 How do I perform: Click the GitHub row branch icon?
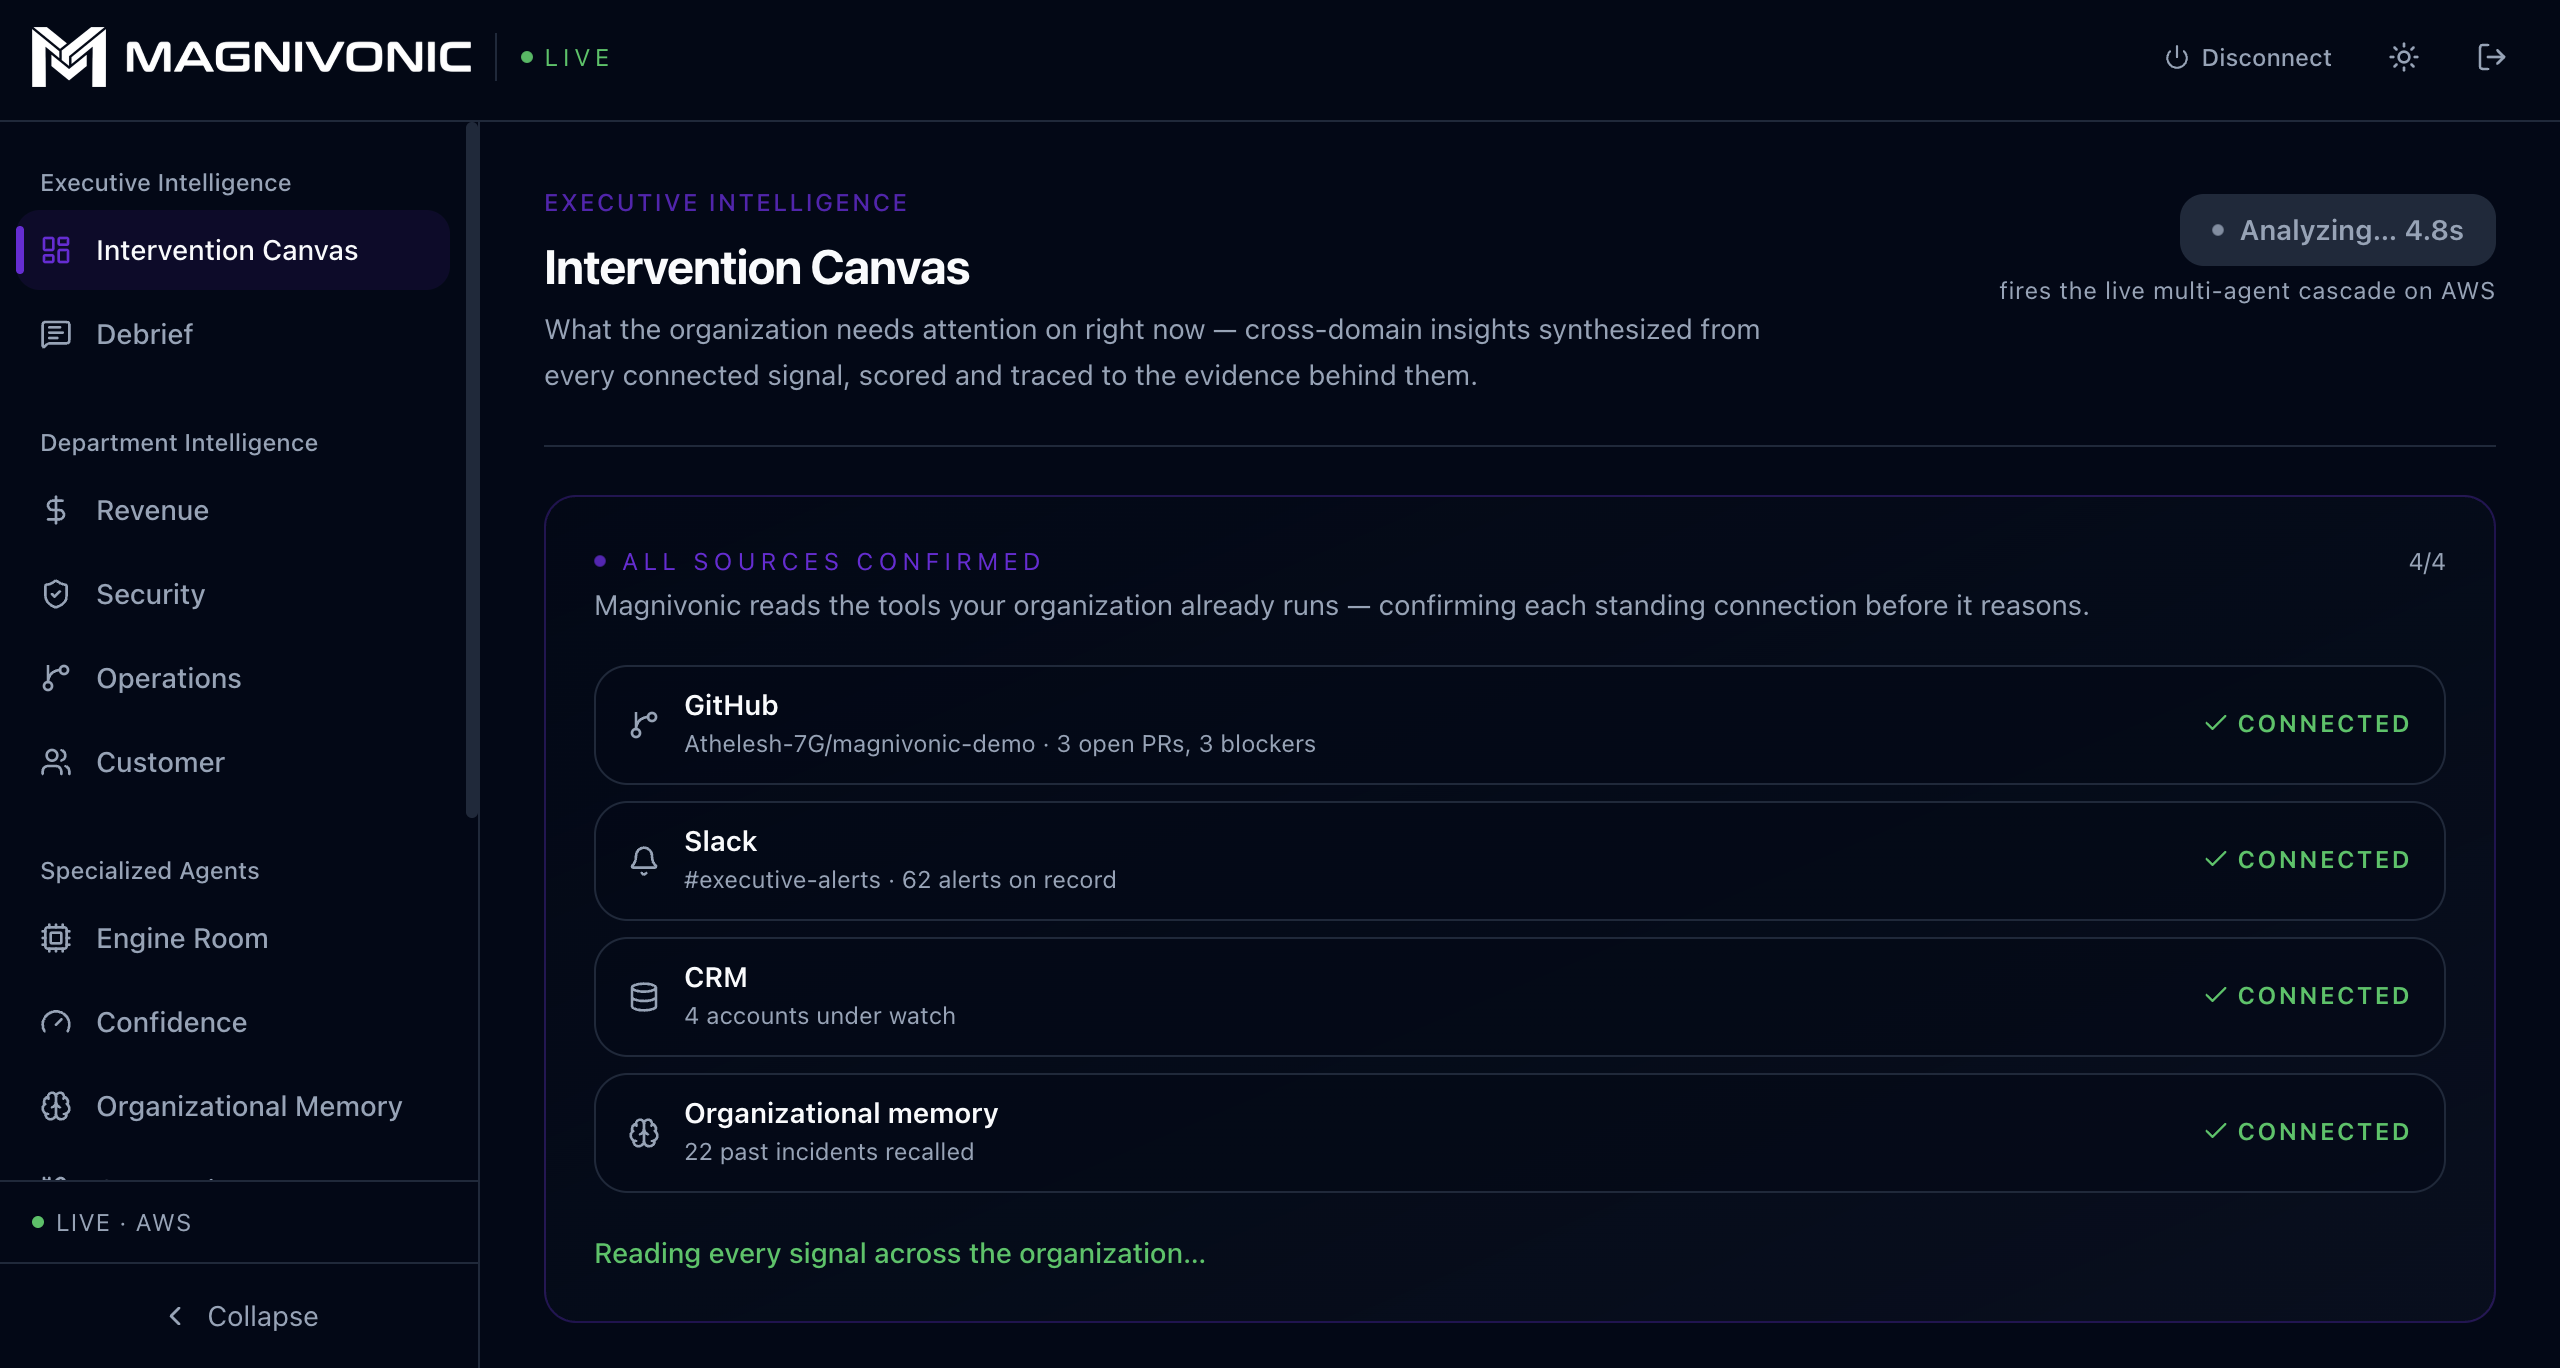(644, 724)
